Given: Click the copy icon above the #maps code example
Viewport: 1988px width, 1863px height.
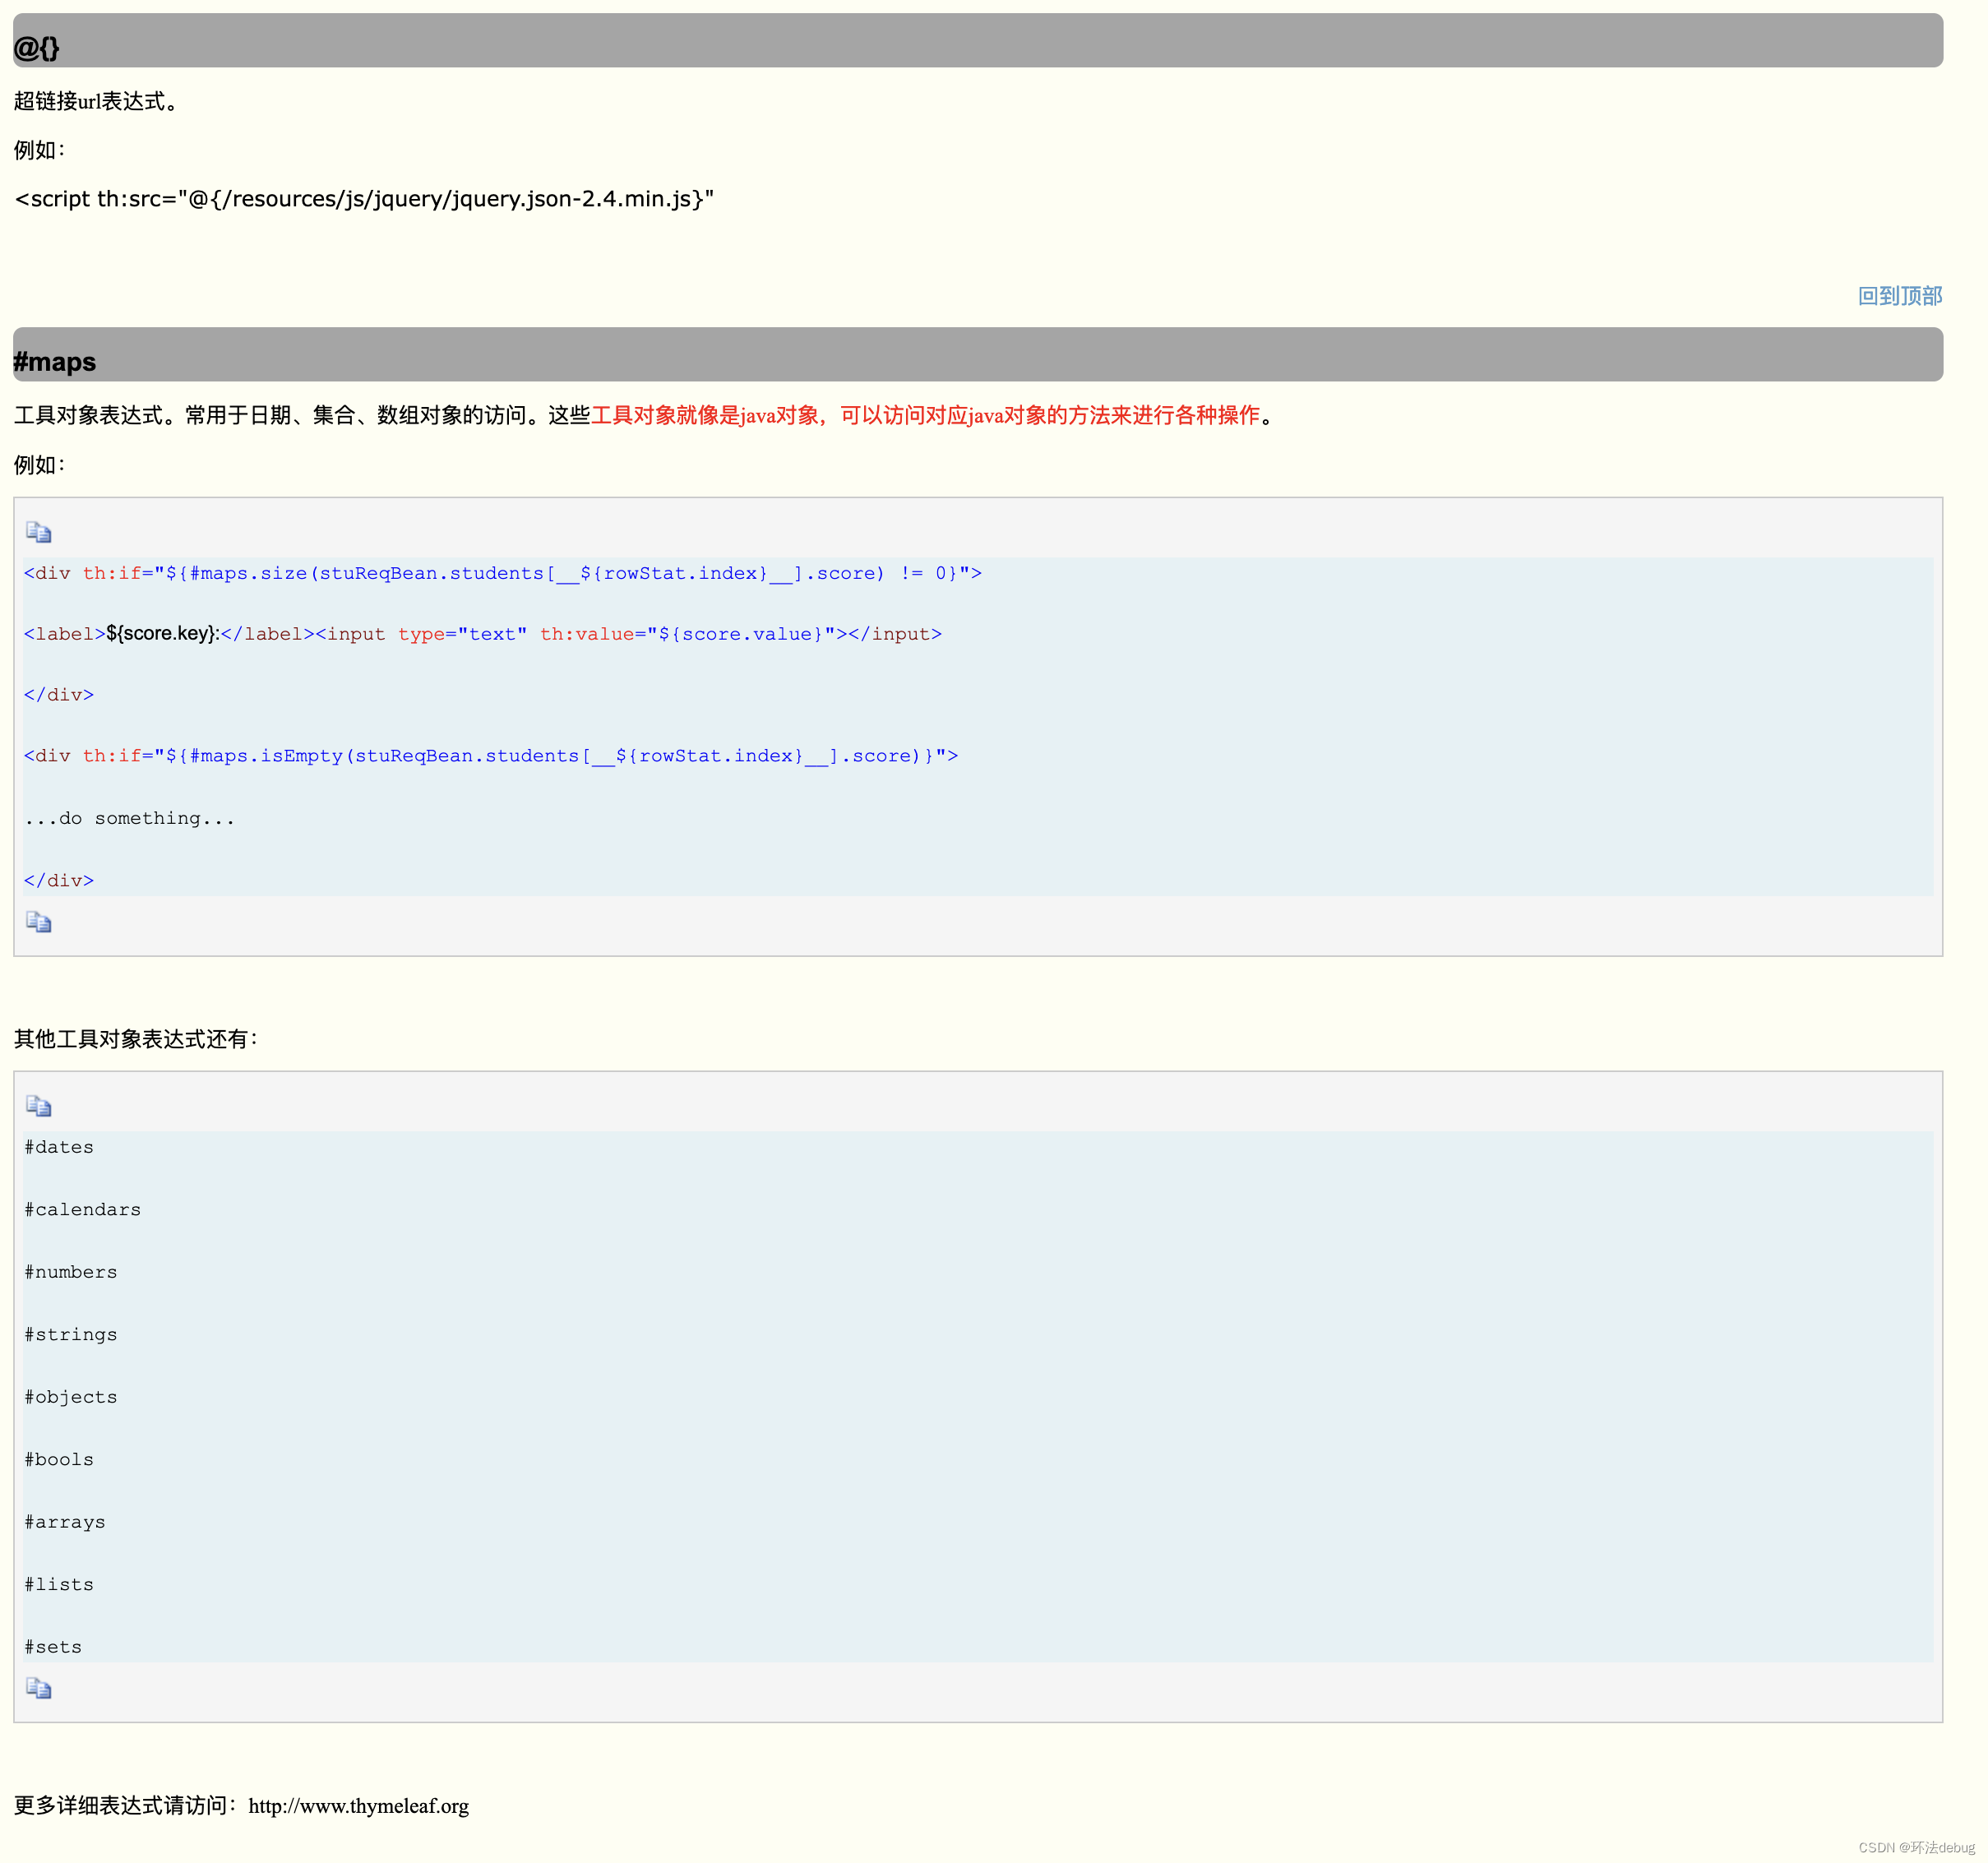Looking at the screenshot, I should pos(40,533).
